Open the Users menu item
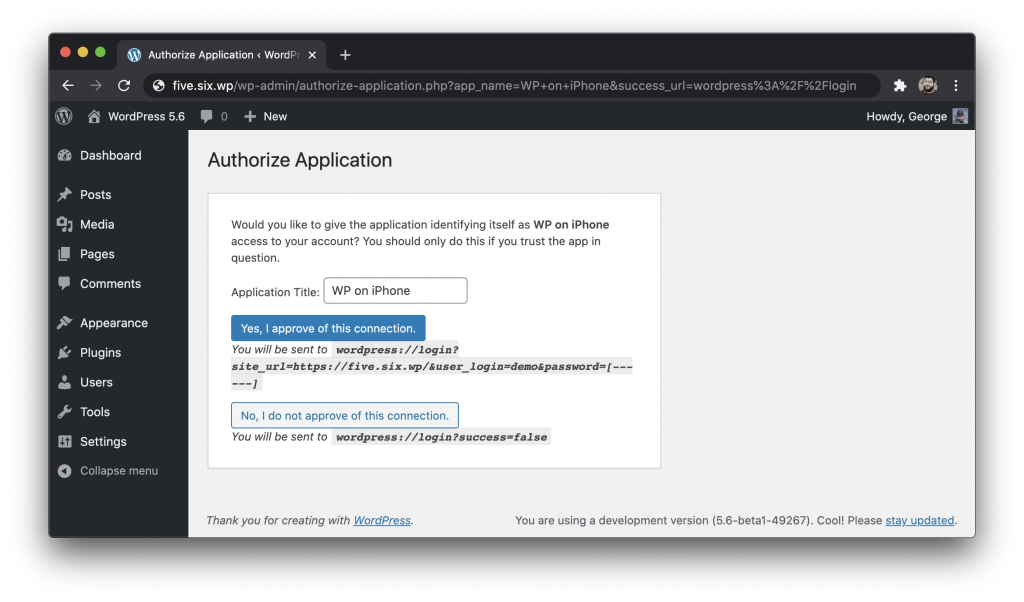This screenshot has width=1024, height=602. click(x=96, y=382)
